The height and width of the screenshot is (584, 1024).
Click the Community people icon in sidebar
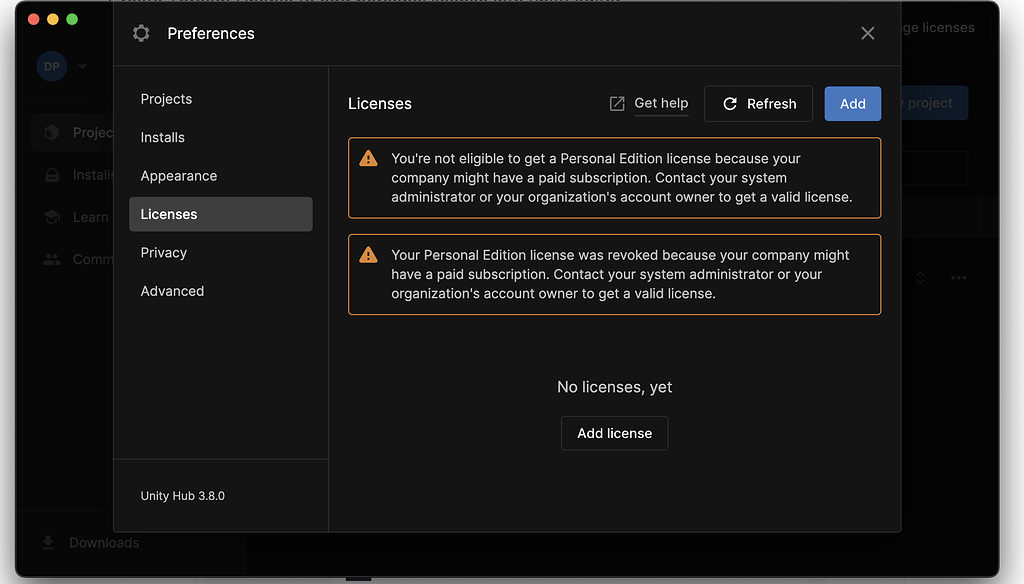[x=52, y=259]
